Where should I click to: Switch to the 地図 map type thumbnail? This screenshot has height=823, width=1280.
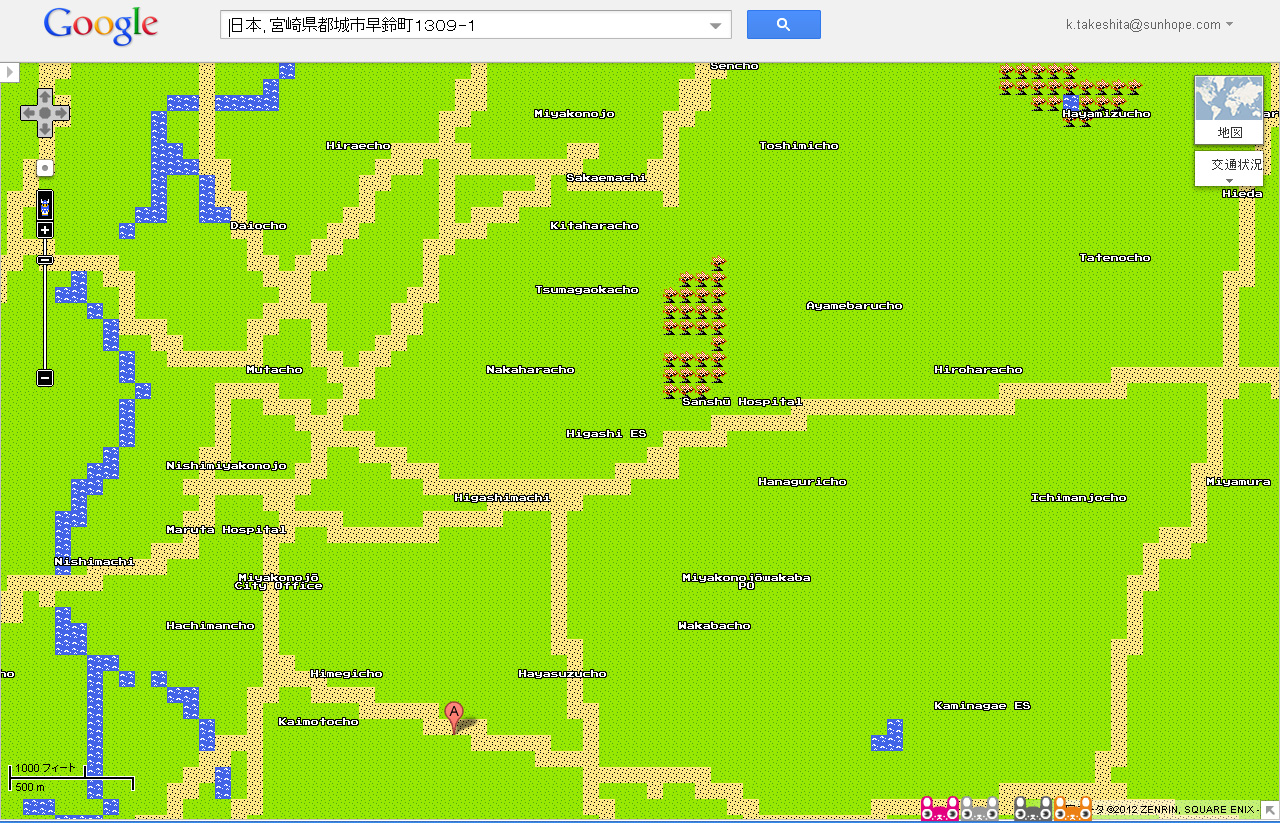click(x=1229, y=110)
